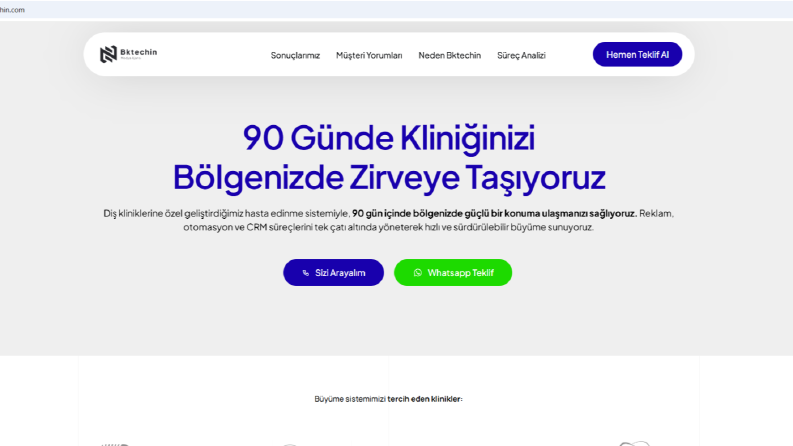Image resolution: width=793 pixels, height=446 pixels.
Task: Open the Neden Bktechin menu link
Action: [x=450, y=55]
